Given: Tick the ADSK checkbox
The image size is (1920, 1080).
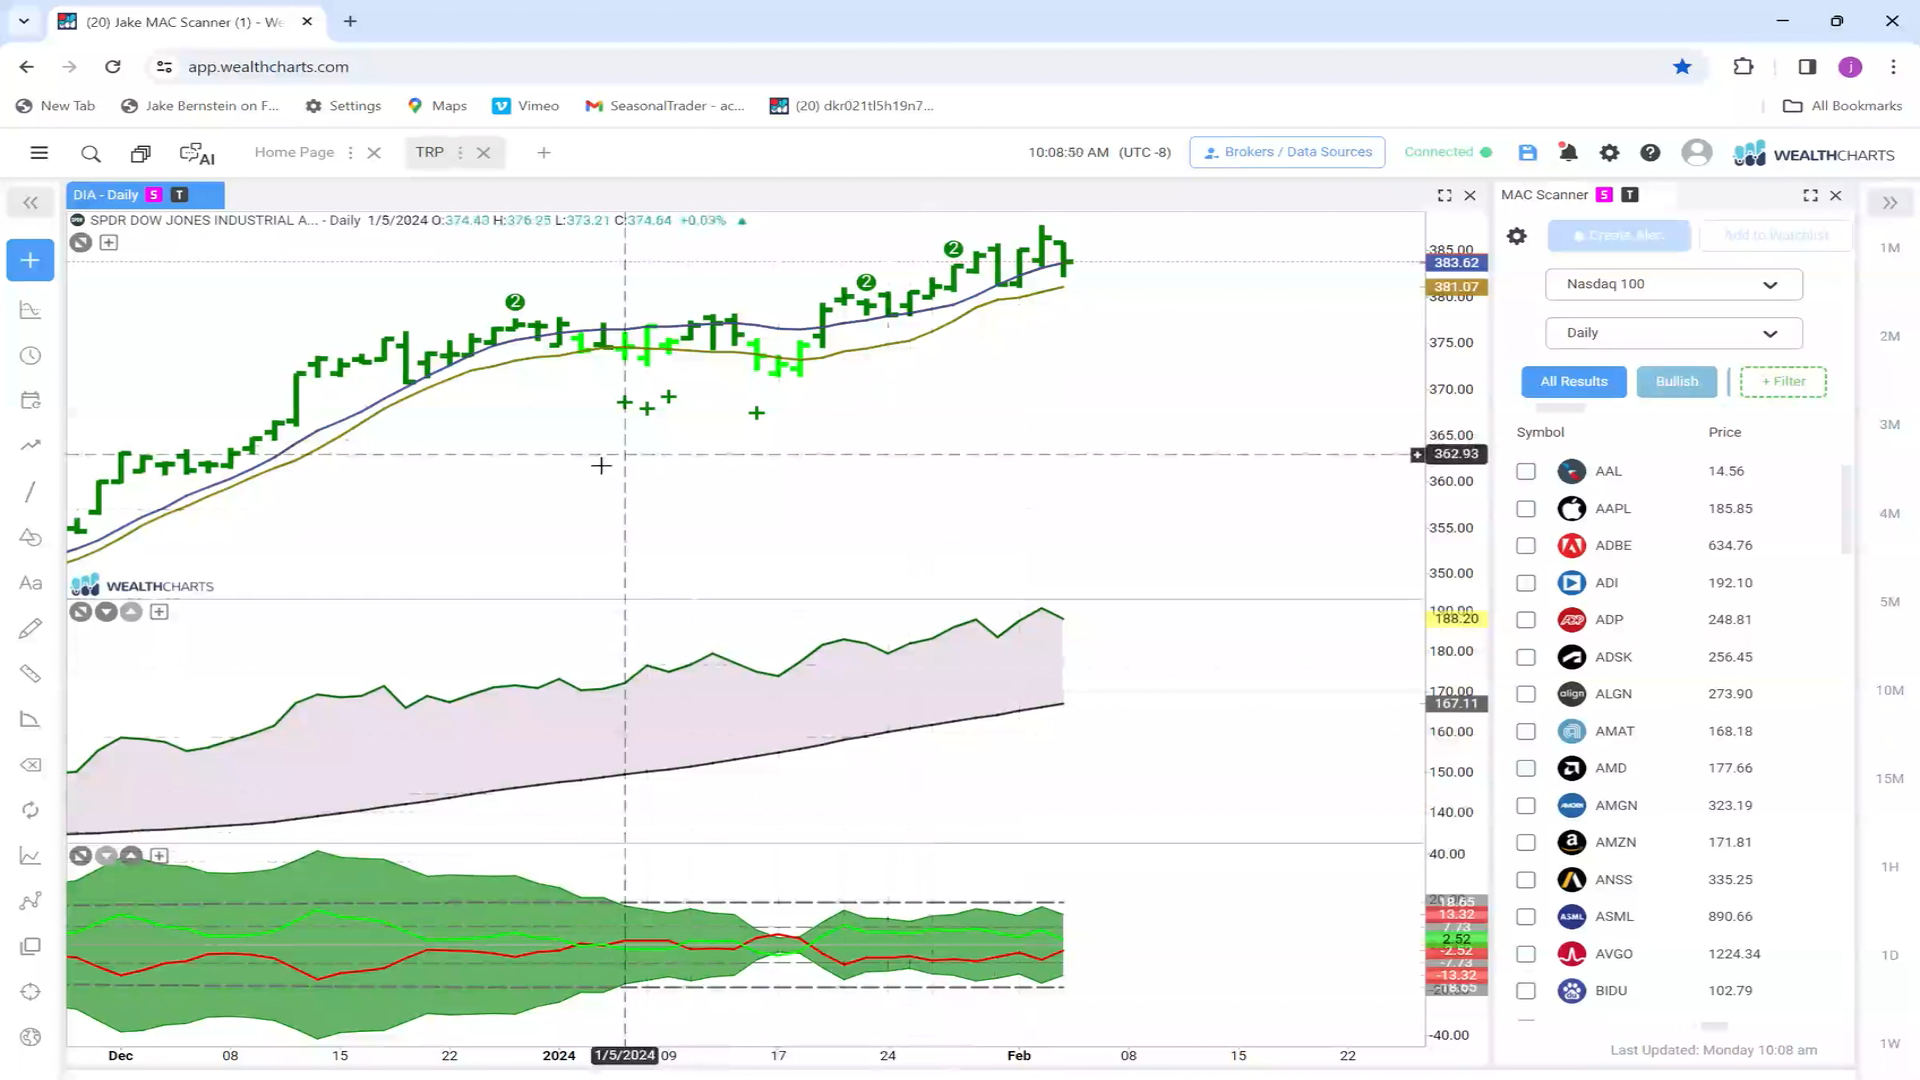Looking at the screenshot, I should pos(1526,657).
